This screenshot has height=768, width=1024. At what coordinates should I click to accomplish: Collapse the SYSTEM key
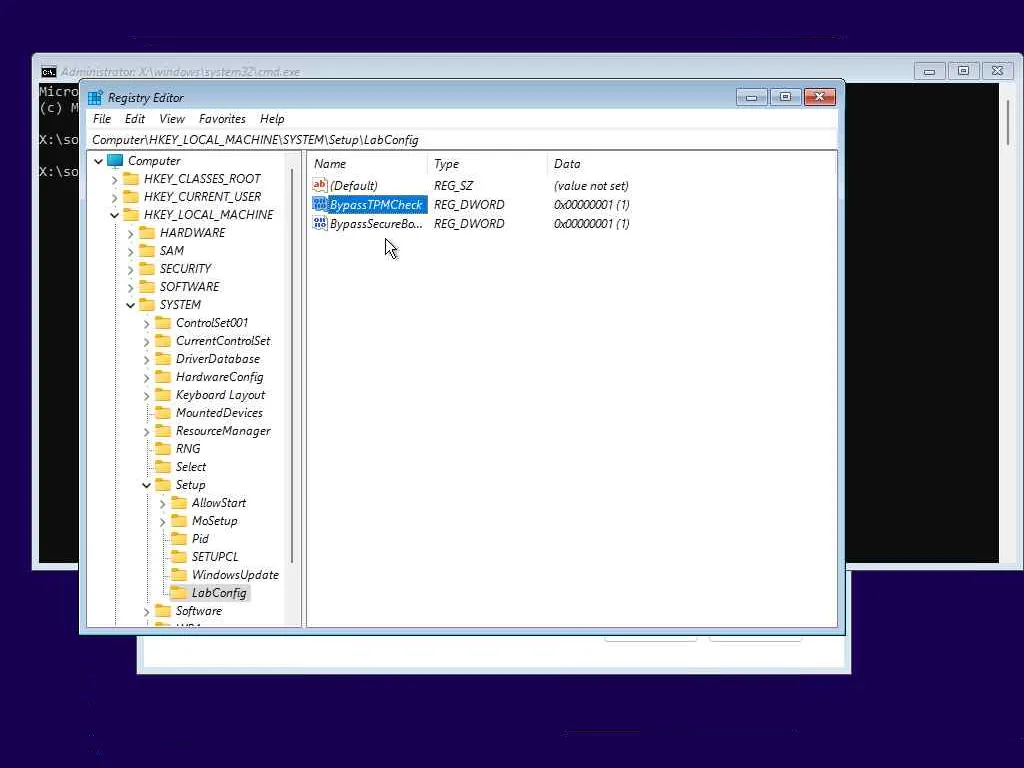click(x=131, y=305)
